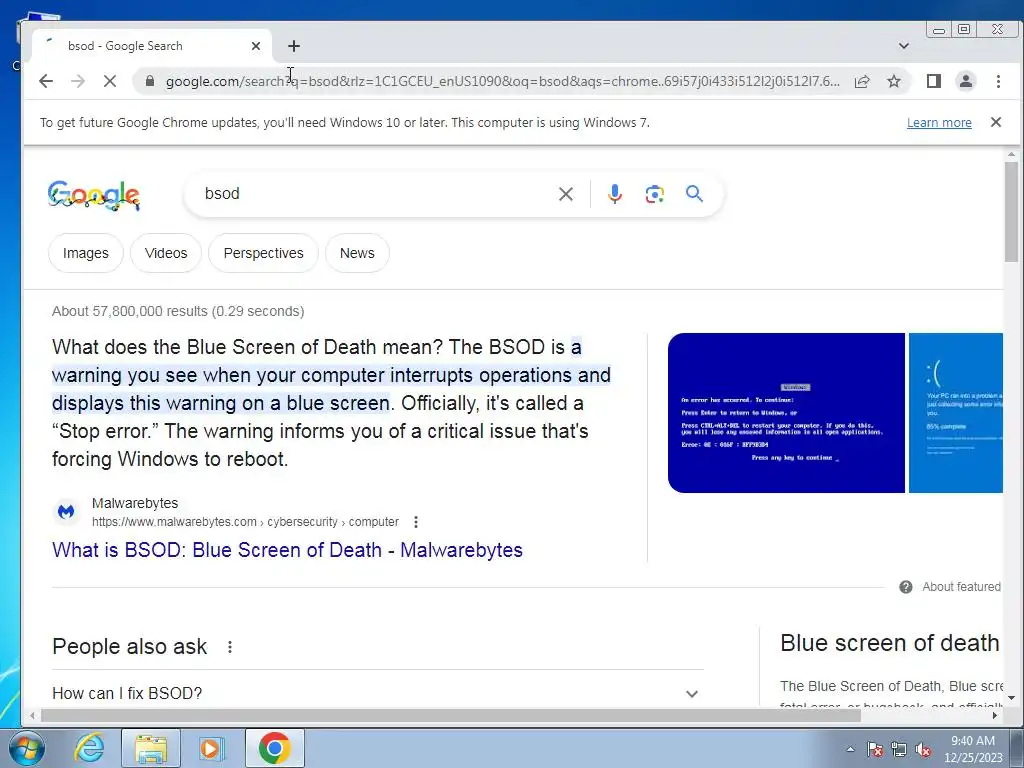Go back to the previous page

[46, 81]
